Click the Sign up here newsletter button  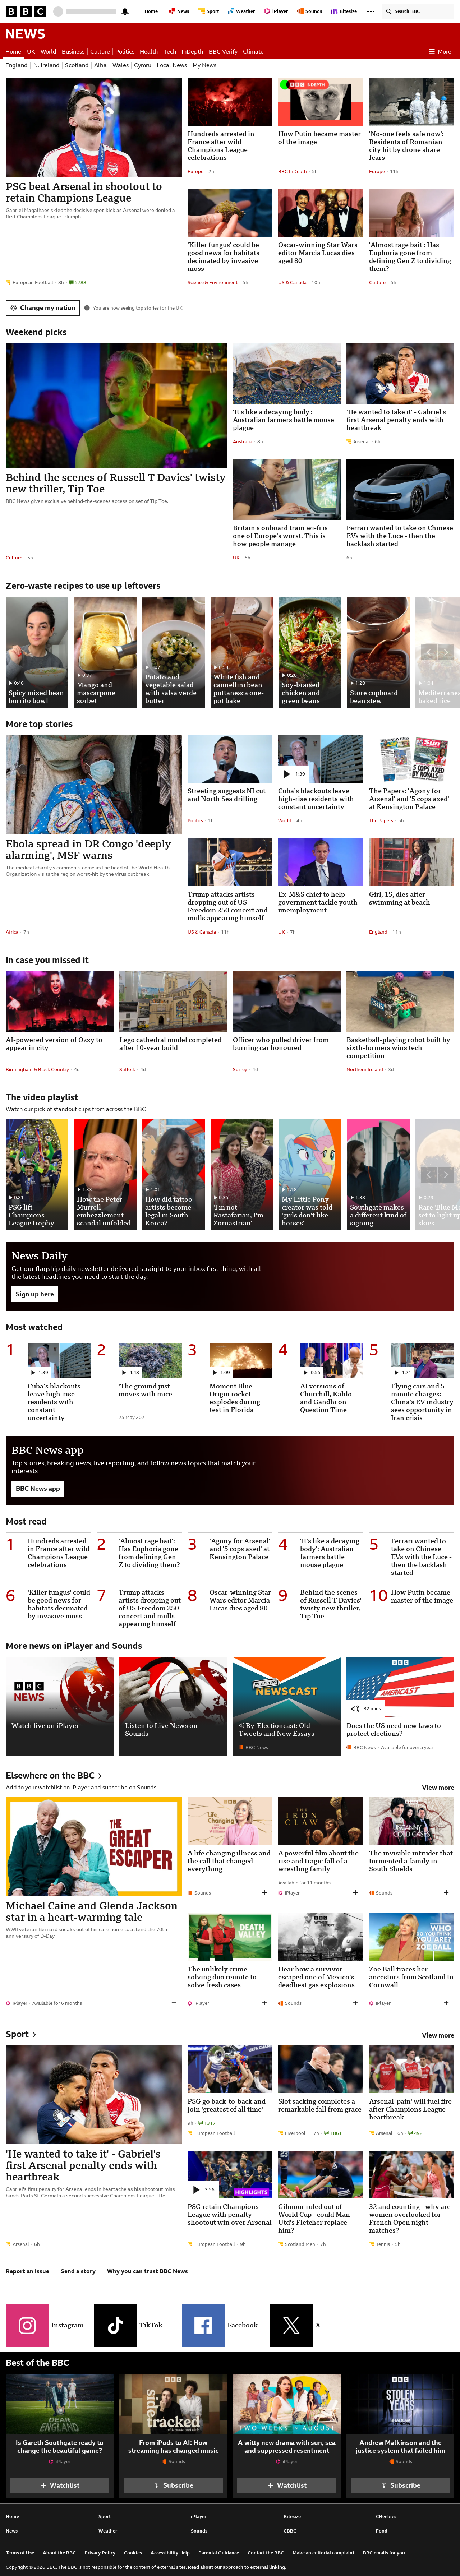pos(35,1294)
